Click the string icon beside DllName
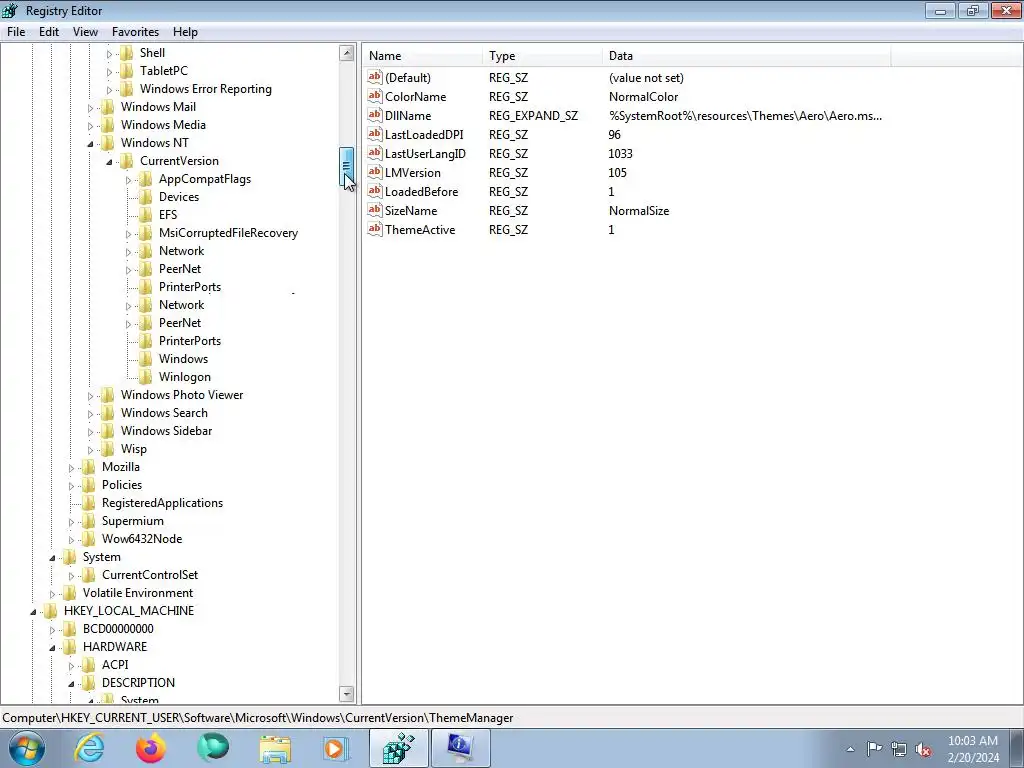1024x768 pixels. point(374,115)
